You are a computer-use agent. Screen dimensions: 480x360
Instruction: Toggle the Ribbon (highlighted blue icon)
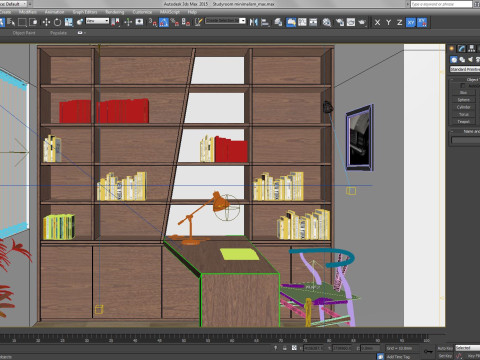tap(291, 22)
